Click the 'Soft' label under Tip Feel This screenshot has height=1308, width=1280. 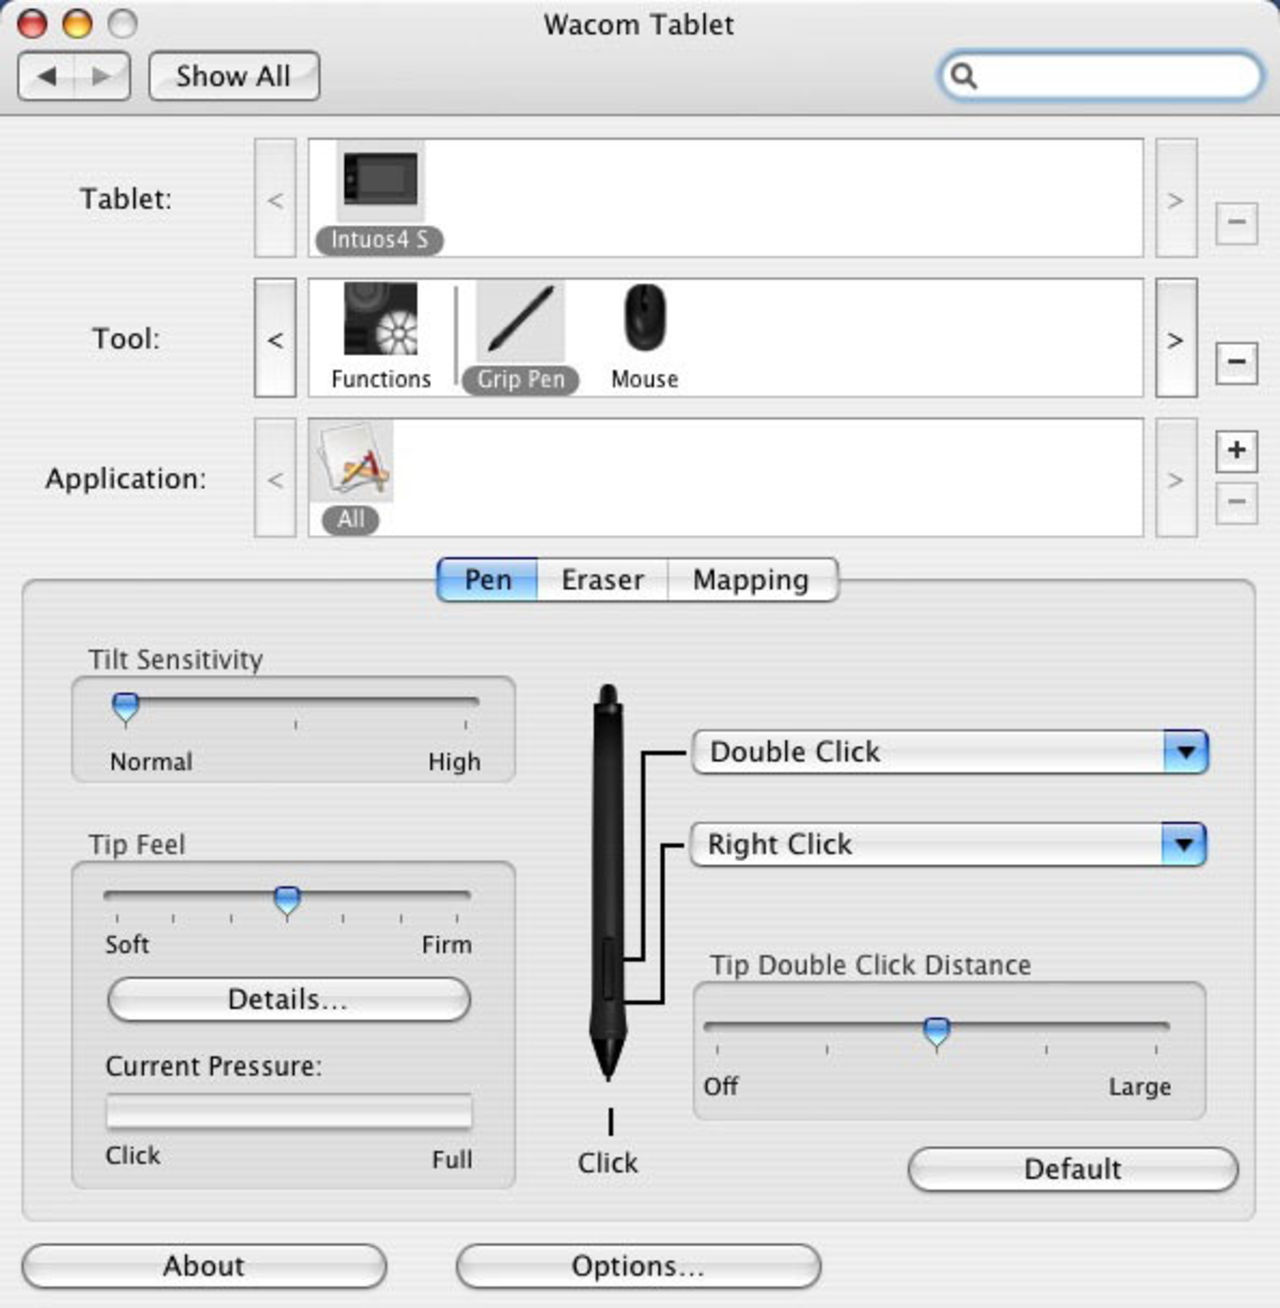(127, 944)
